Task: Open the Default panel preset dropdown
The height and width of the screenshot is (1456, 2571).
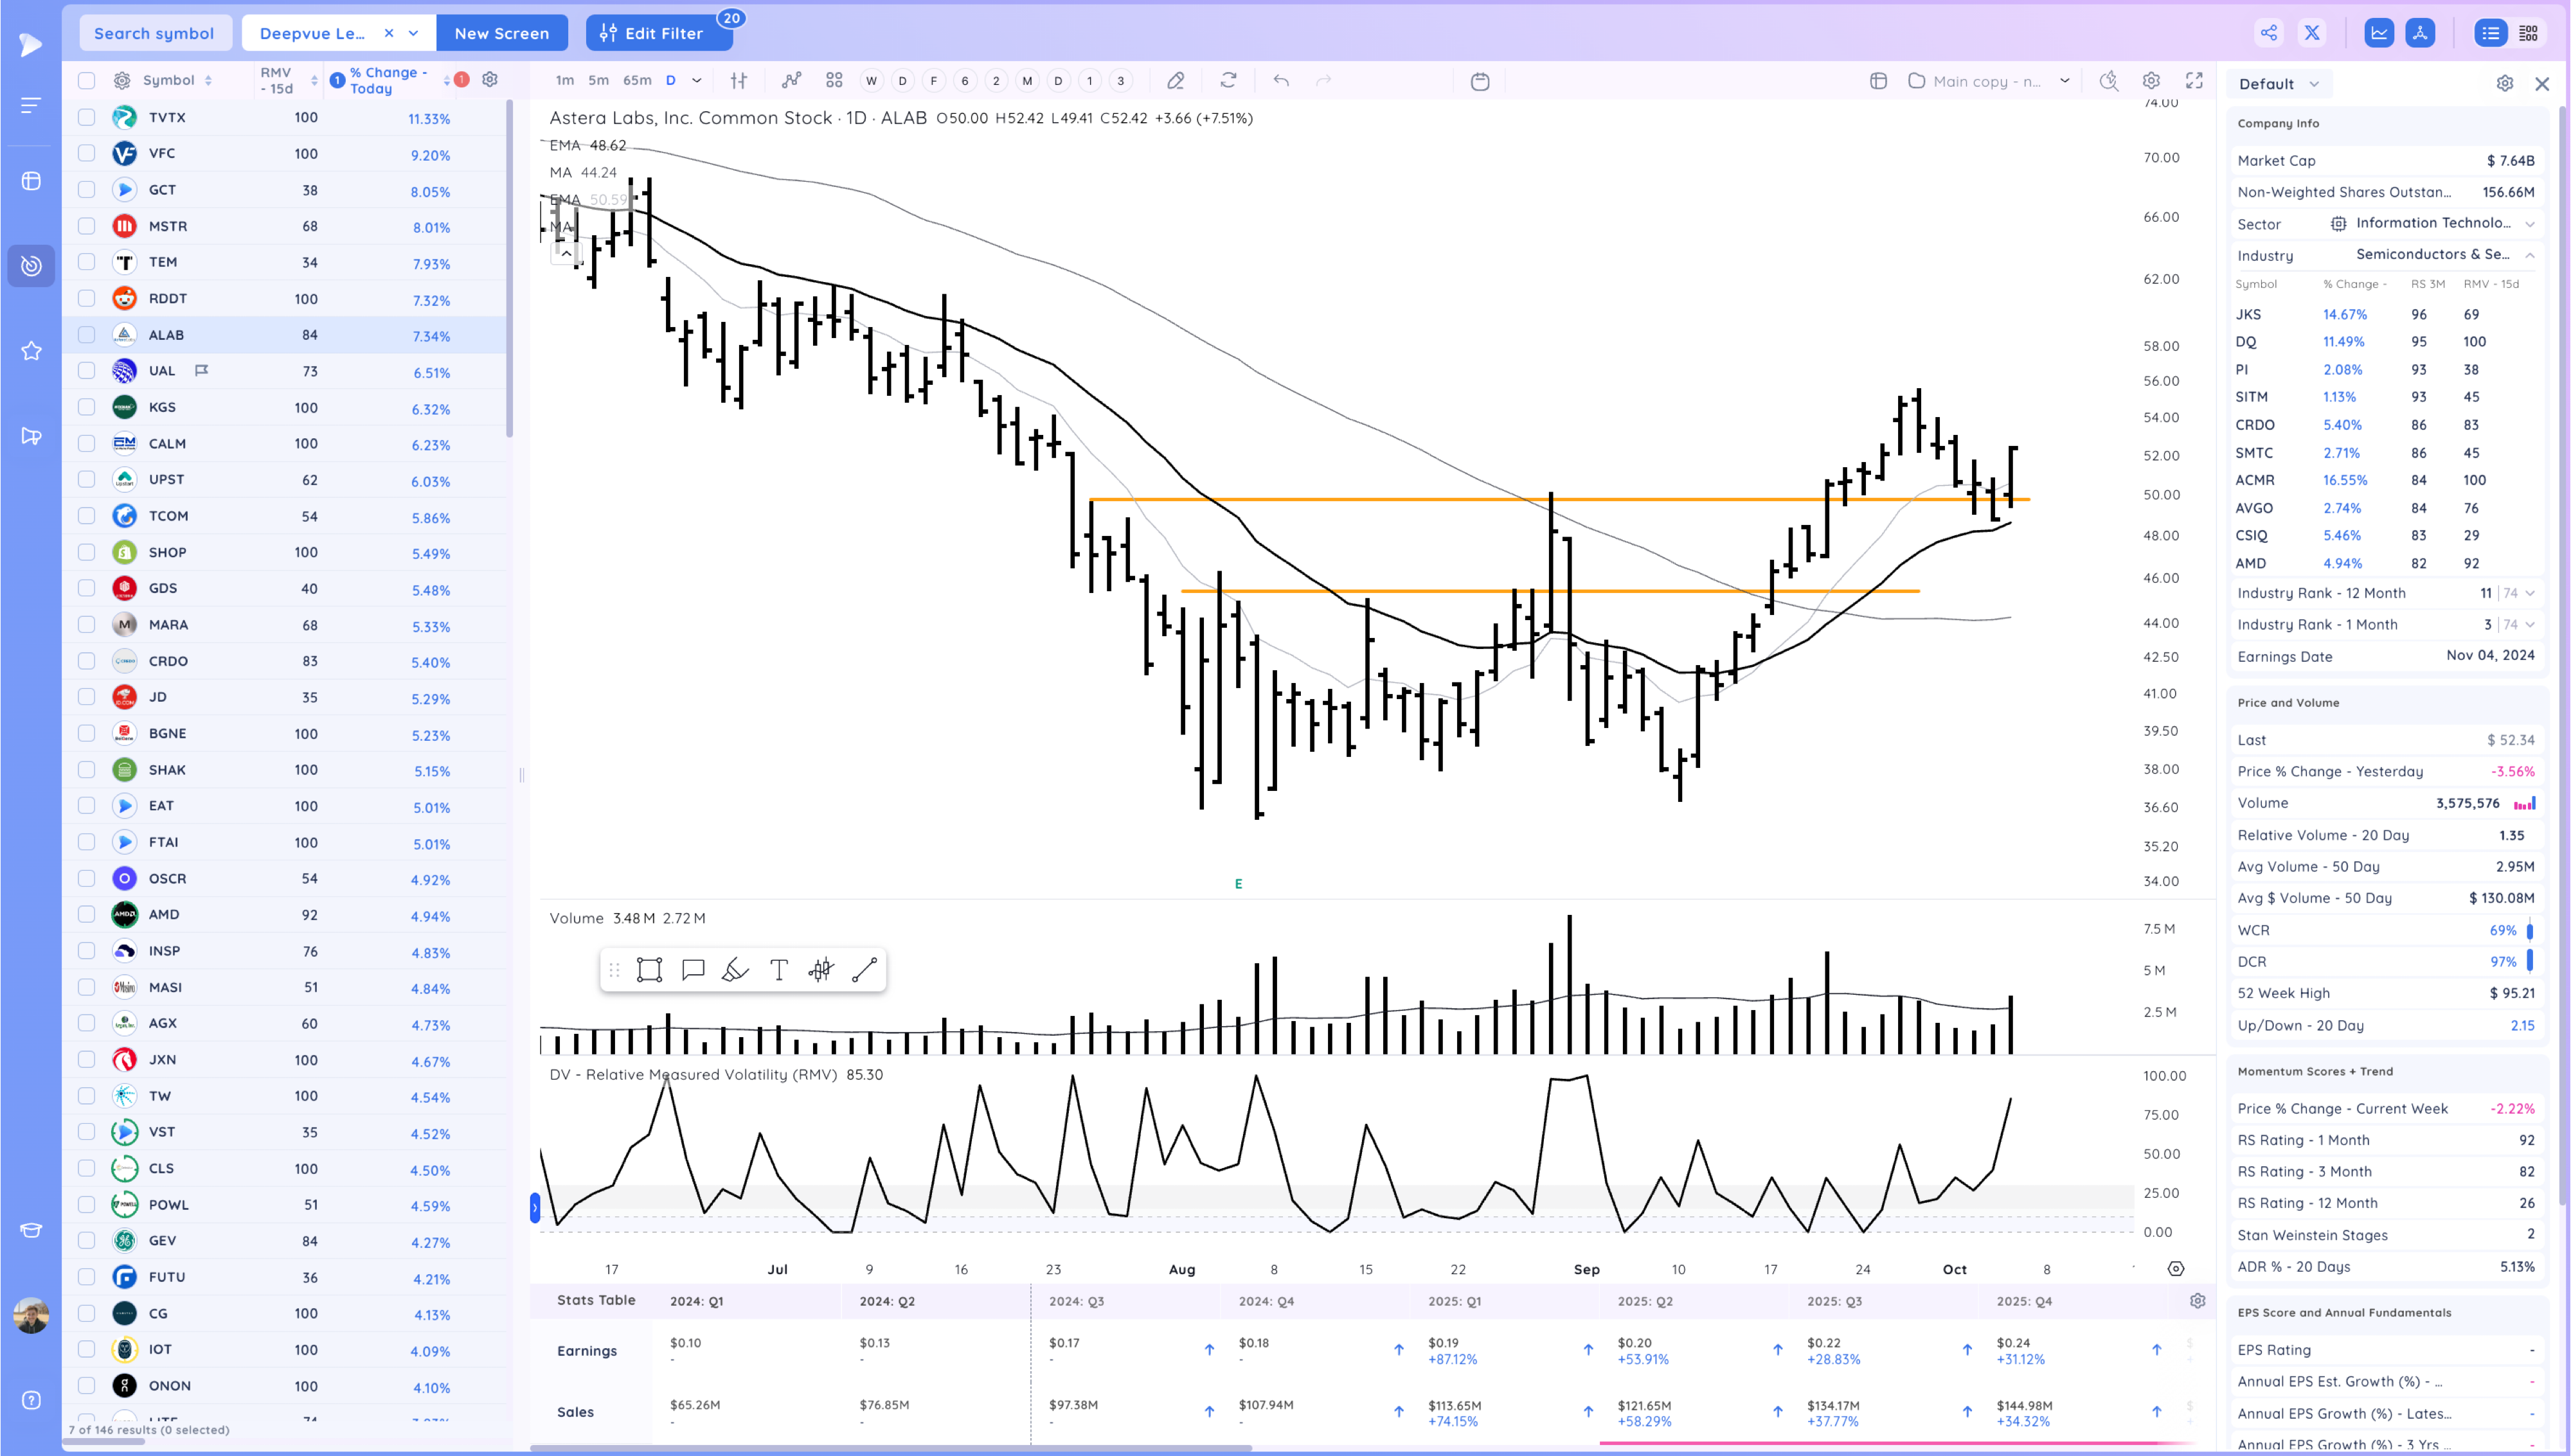Action: [x=2279, y=84]
